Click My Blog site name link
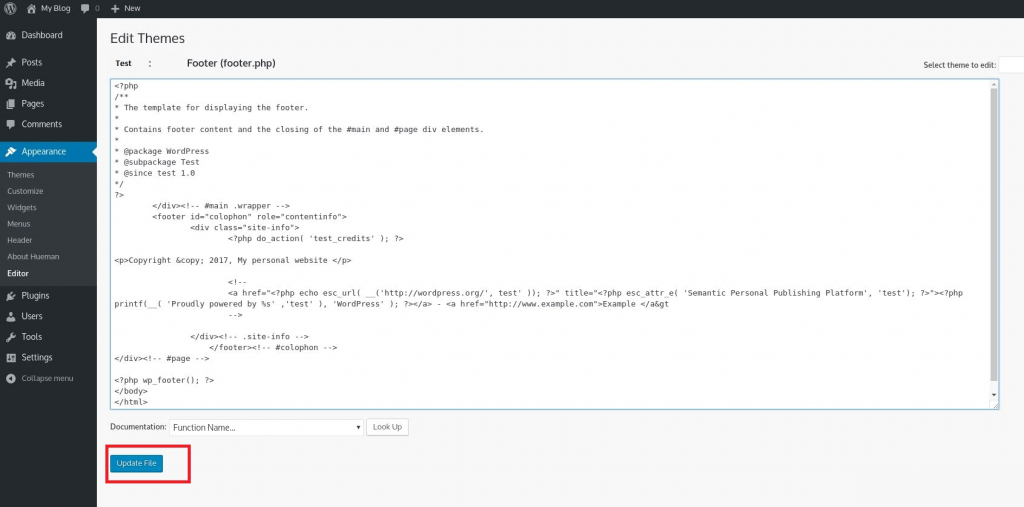The height and width of the screenshot is (507, 1024). click(56, 8)
